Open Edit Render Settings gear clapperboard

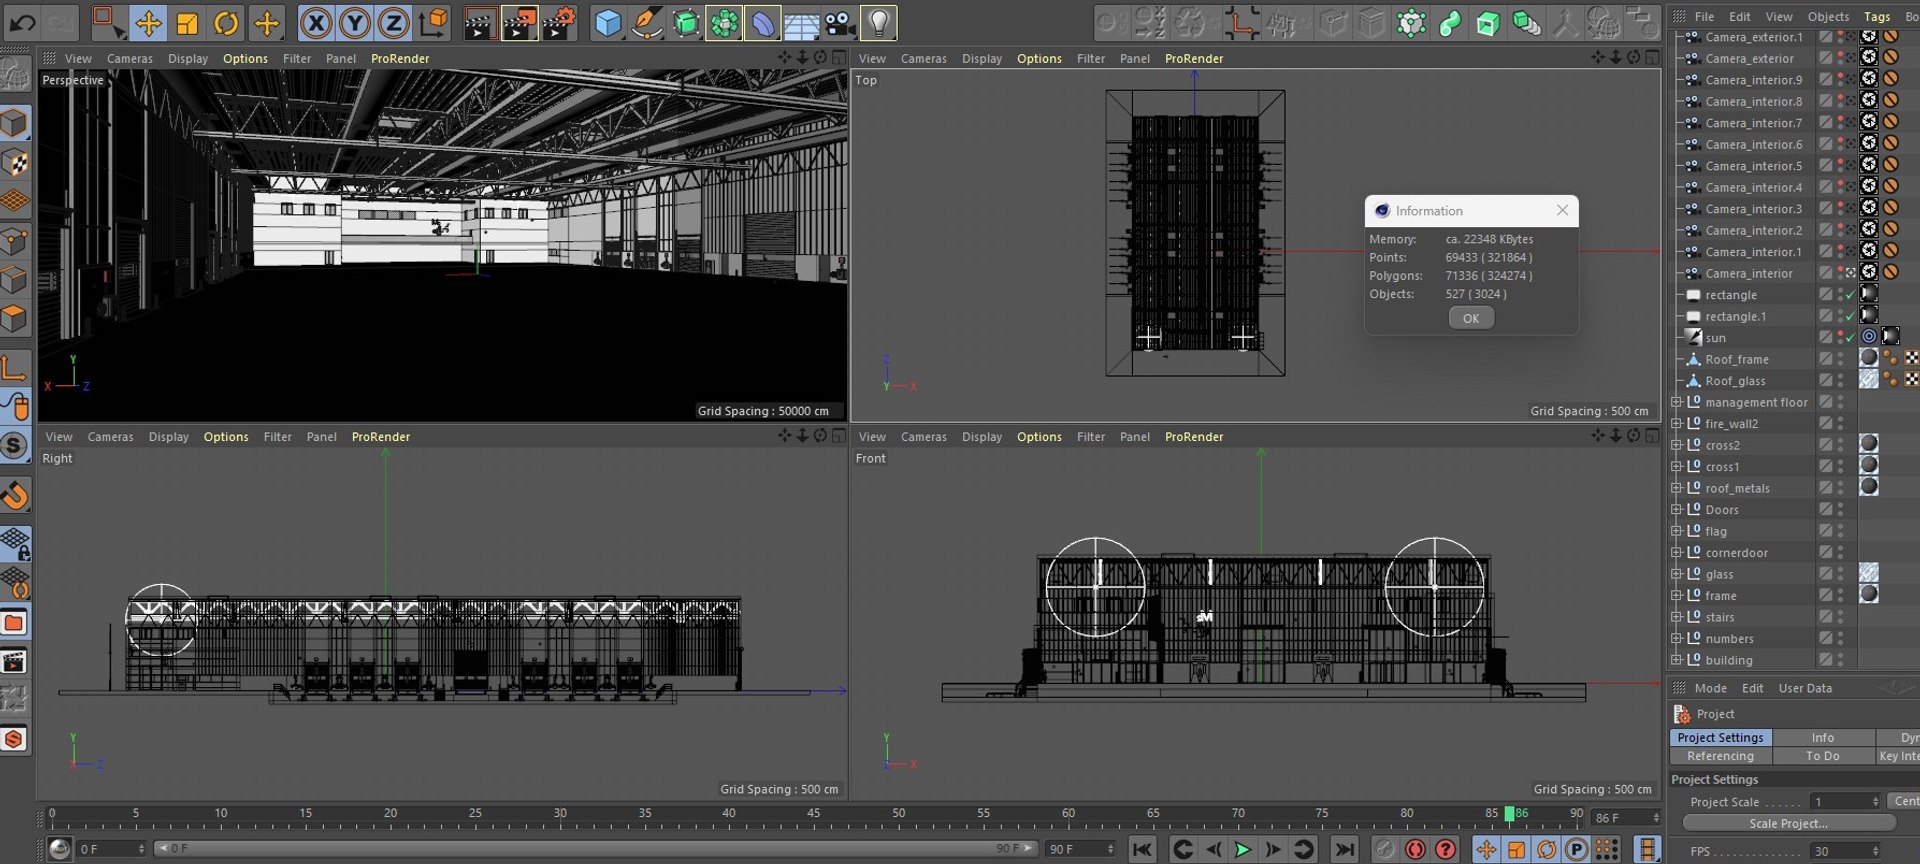pos(559,22)
